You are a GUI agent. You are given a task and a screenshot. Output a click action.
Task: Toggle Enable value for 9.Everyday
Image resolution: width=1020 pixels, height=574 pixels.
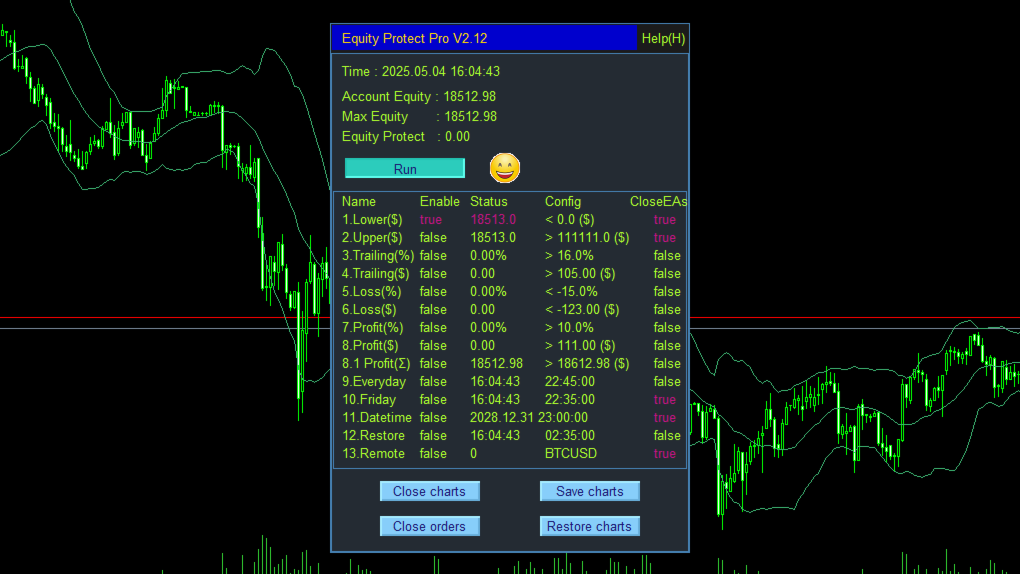click(x=433, y=382)
